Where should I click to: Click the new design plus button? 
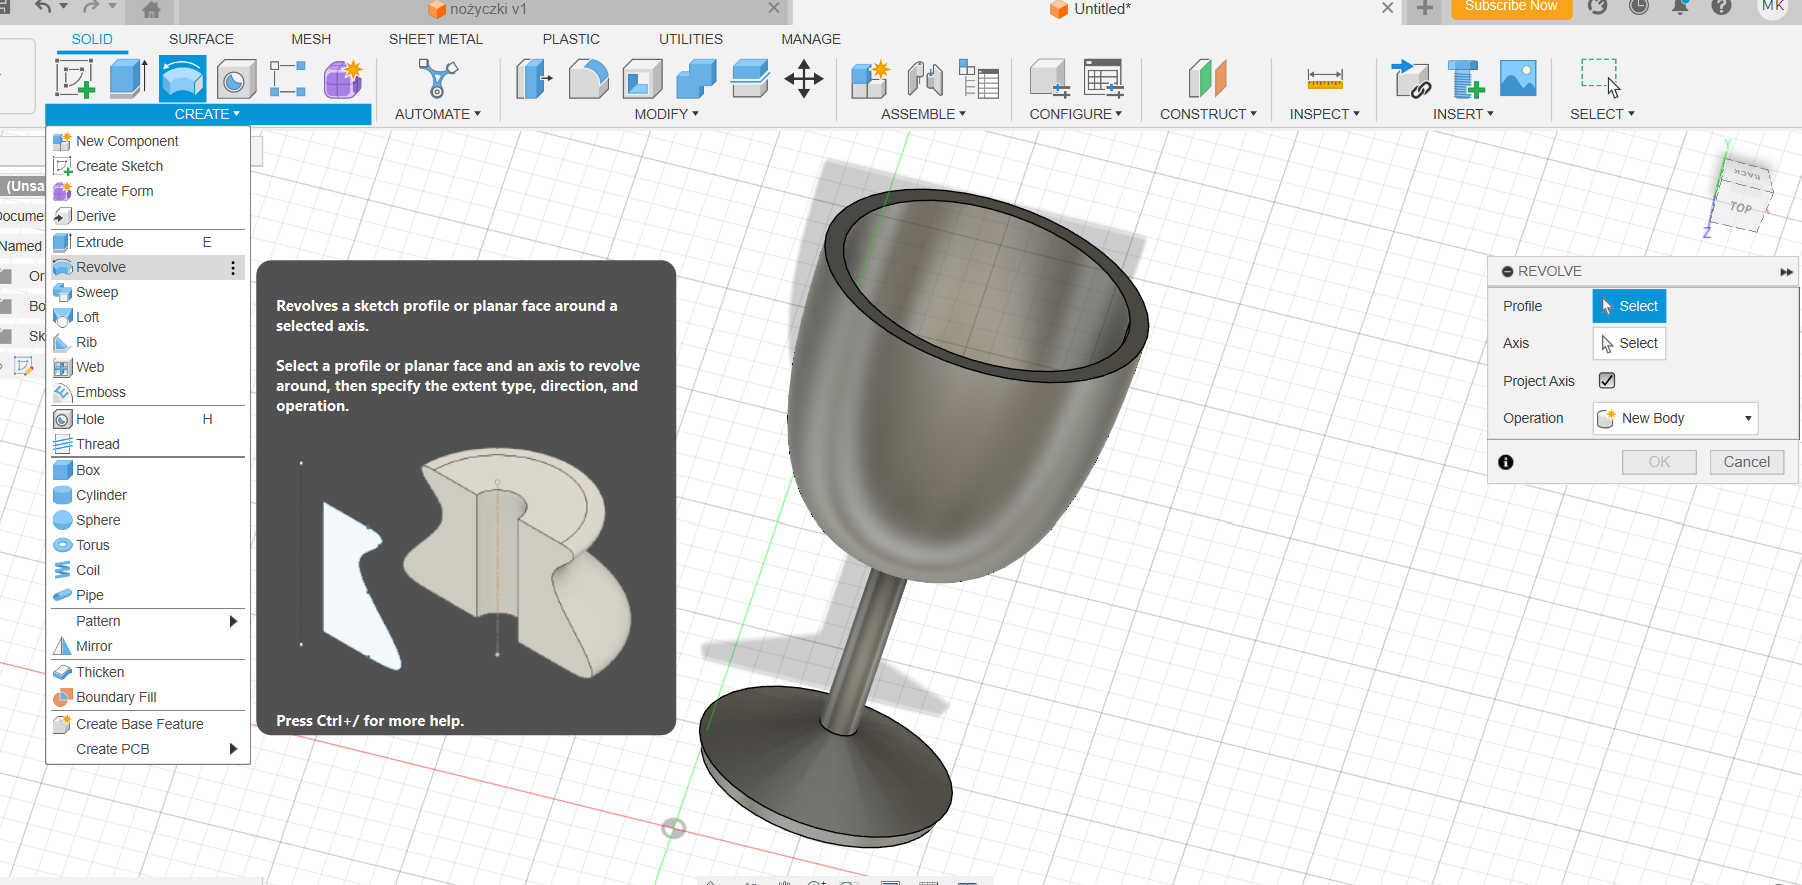pos(1424,9)
